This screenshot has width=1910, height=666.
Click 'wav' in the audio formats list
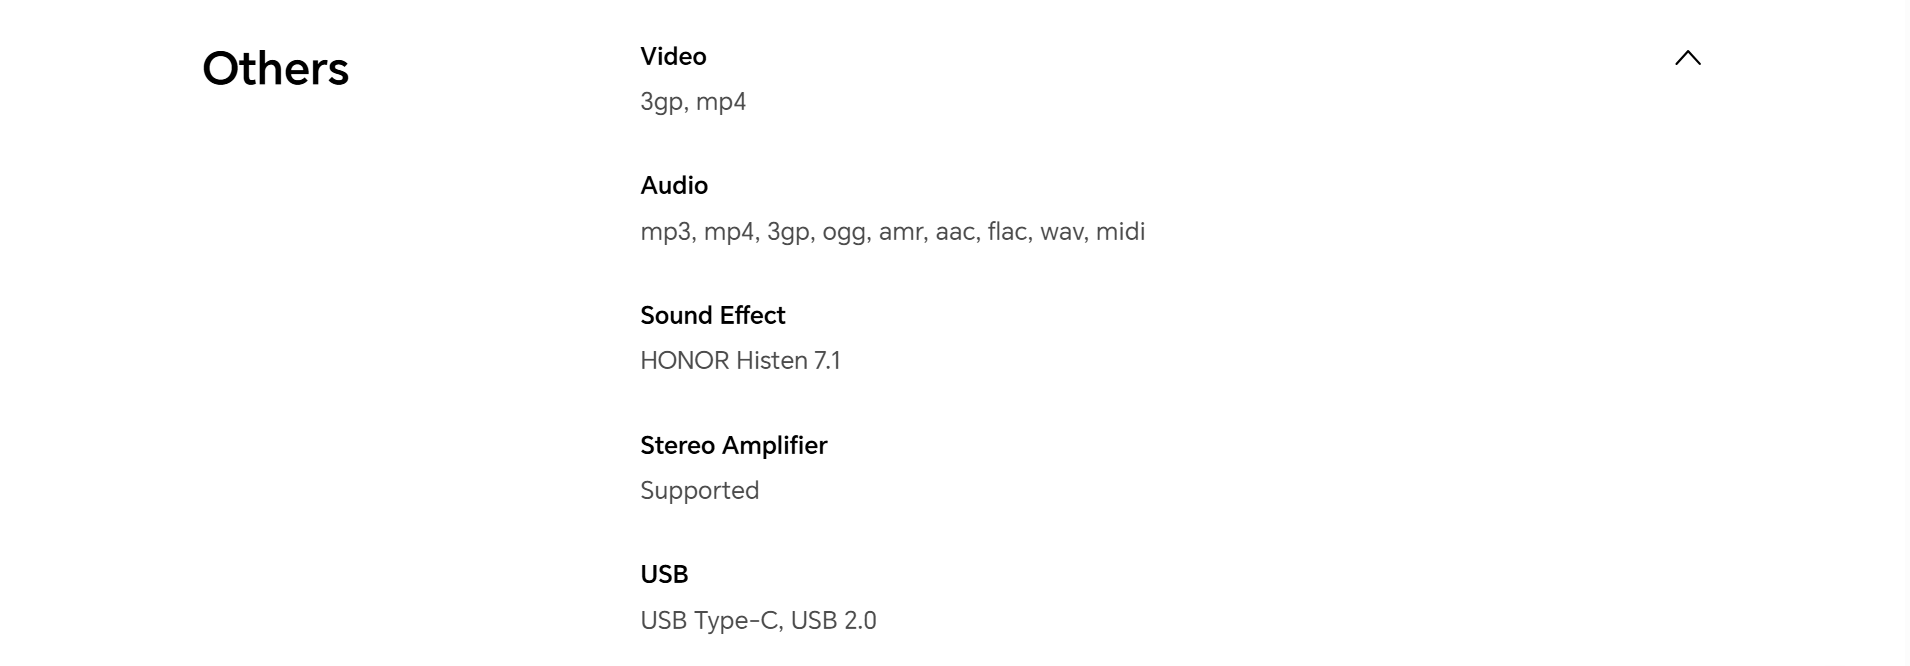coord(1061,232)
